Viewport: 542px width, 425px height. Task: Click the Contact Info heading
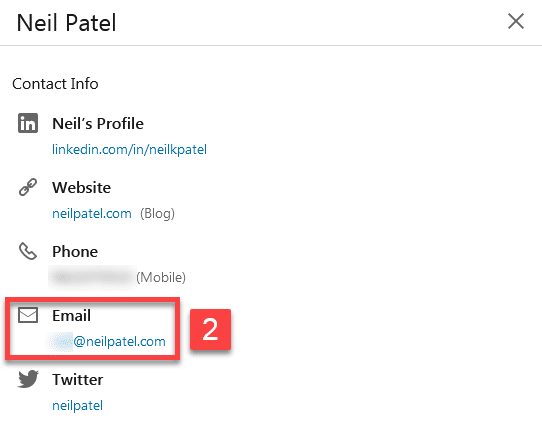point(55,84)
